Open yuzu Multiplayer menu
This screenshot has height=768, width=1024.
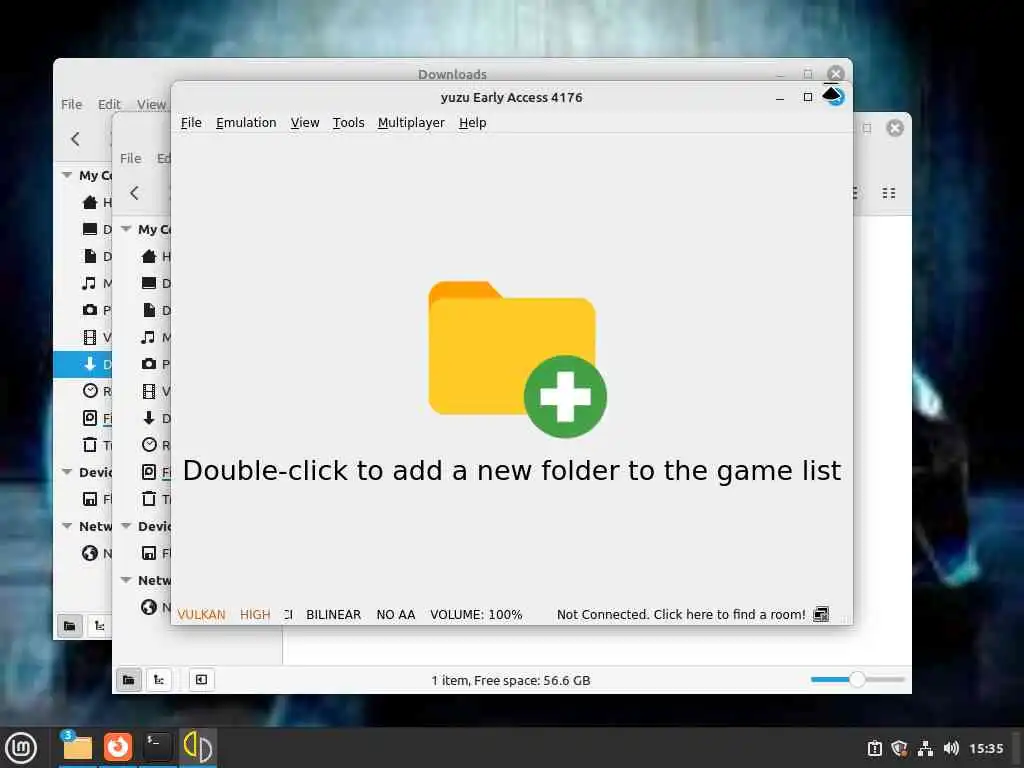(x=411, y=123)
